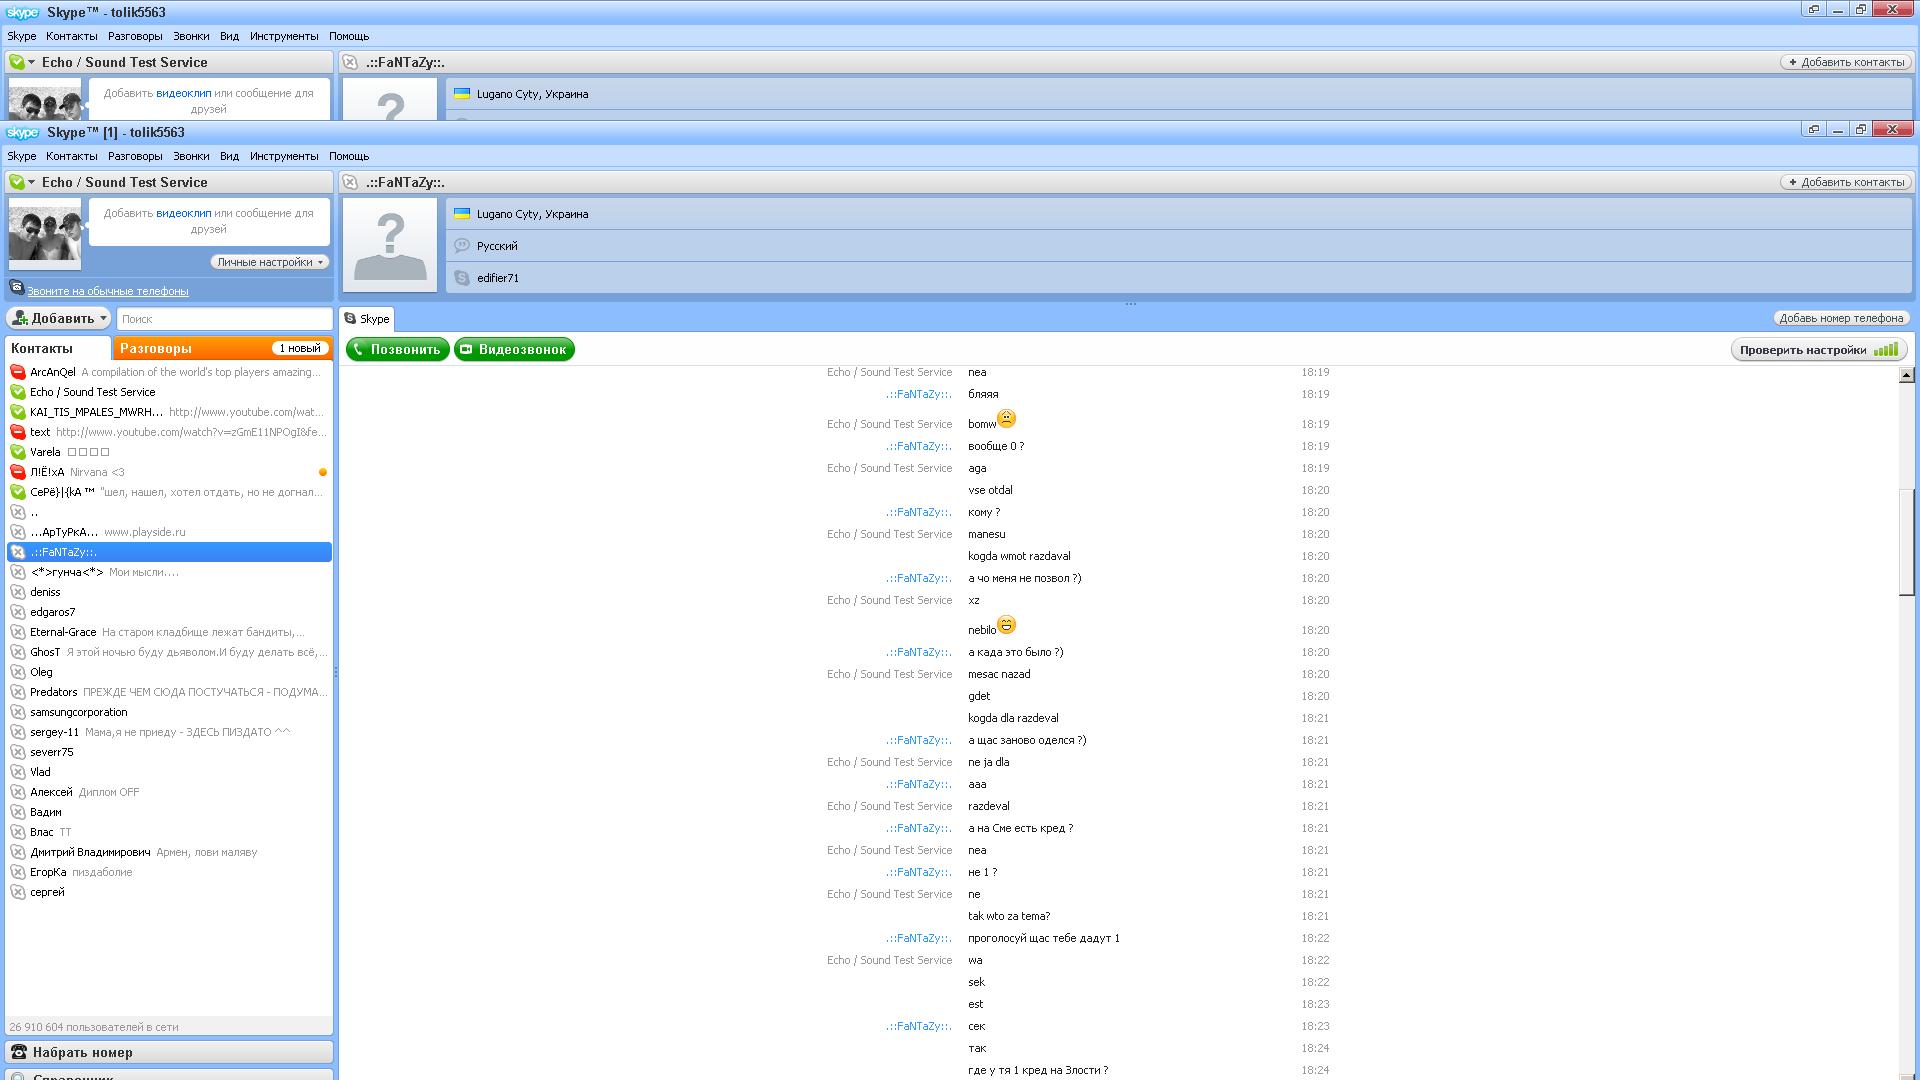Click Добавь номер телефона button
This screenshot has height=1080, width=1920.
click(x=1841, y=318)
